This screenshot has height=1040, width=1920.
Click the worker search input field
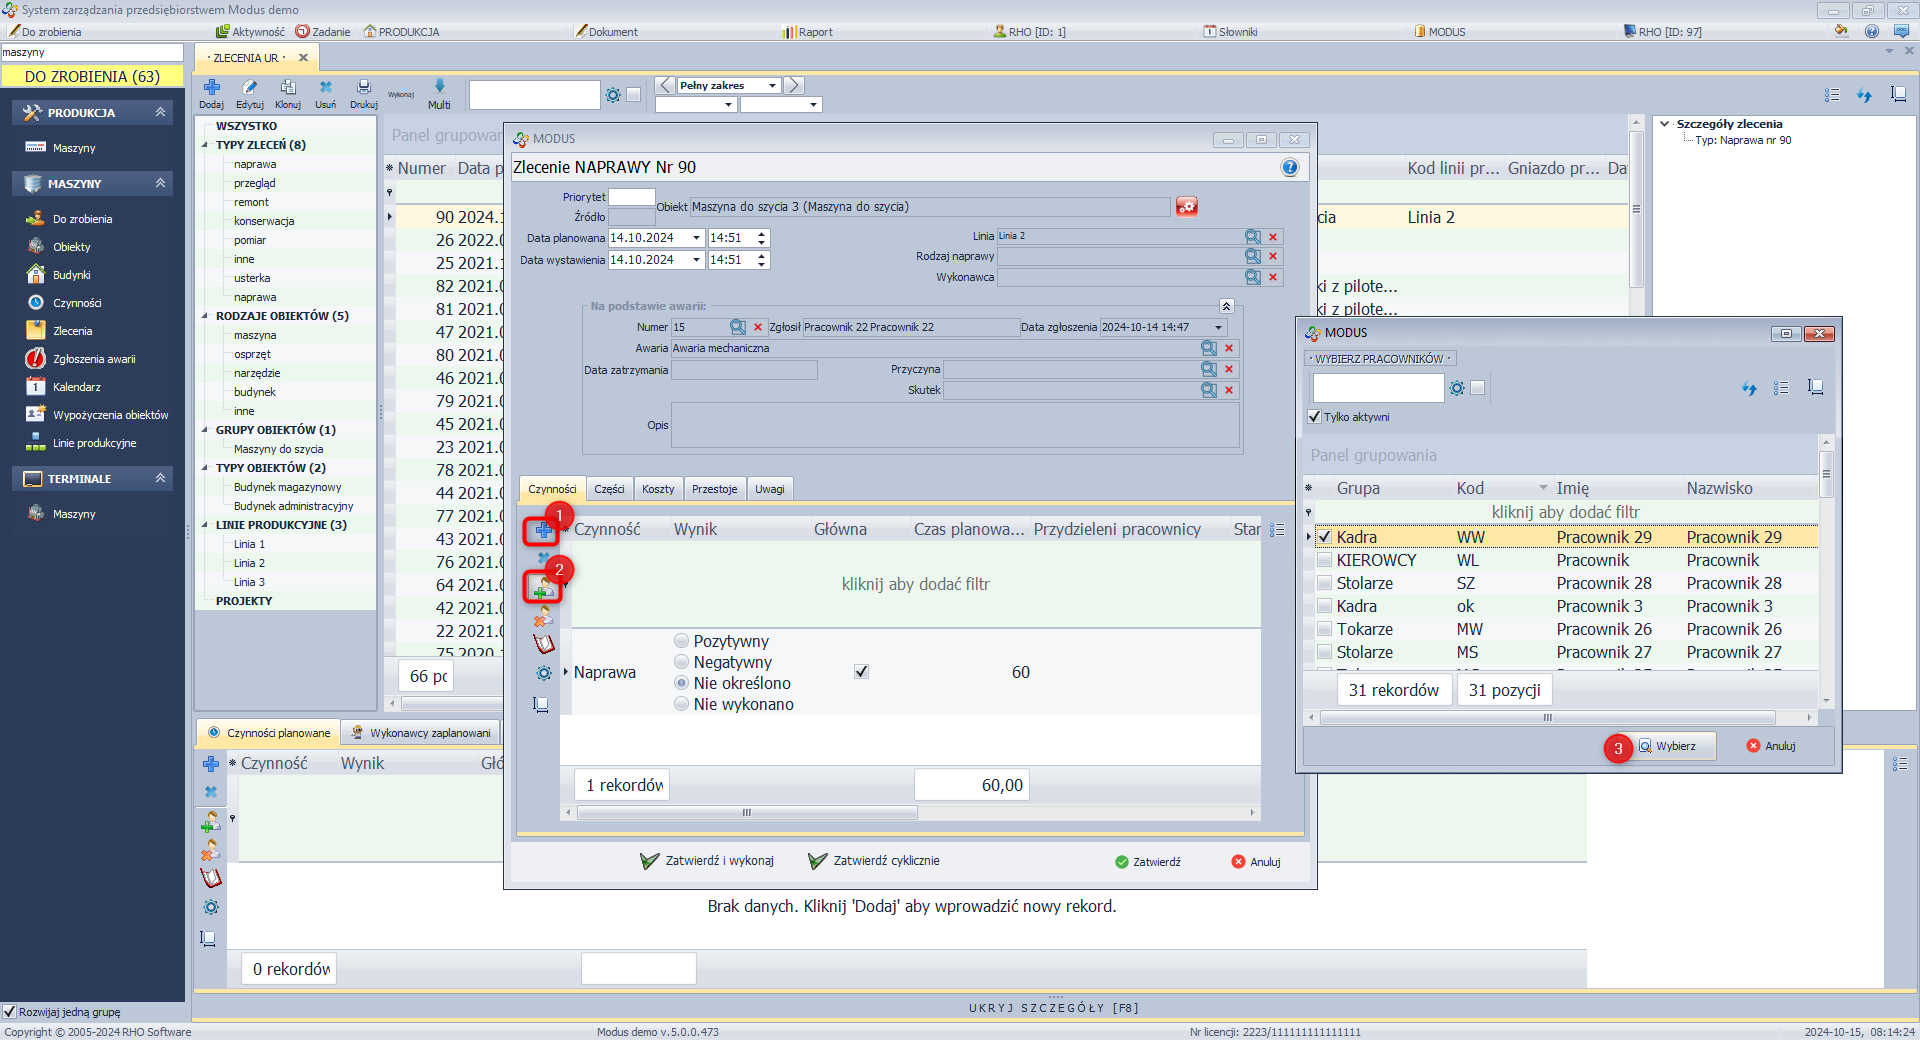click(x=1377, y=388)
